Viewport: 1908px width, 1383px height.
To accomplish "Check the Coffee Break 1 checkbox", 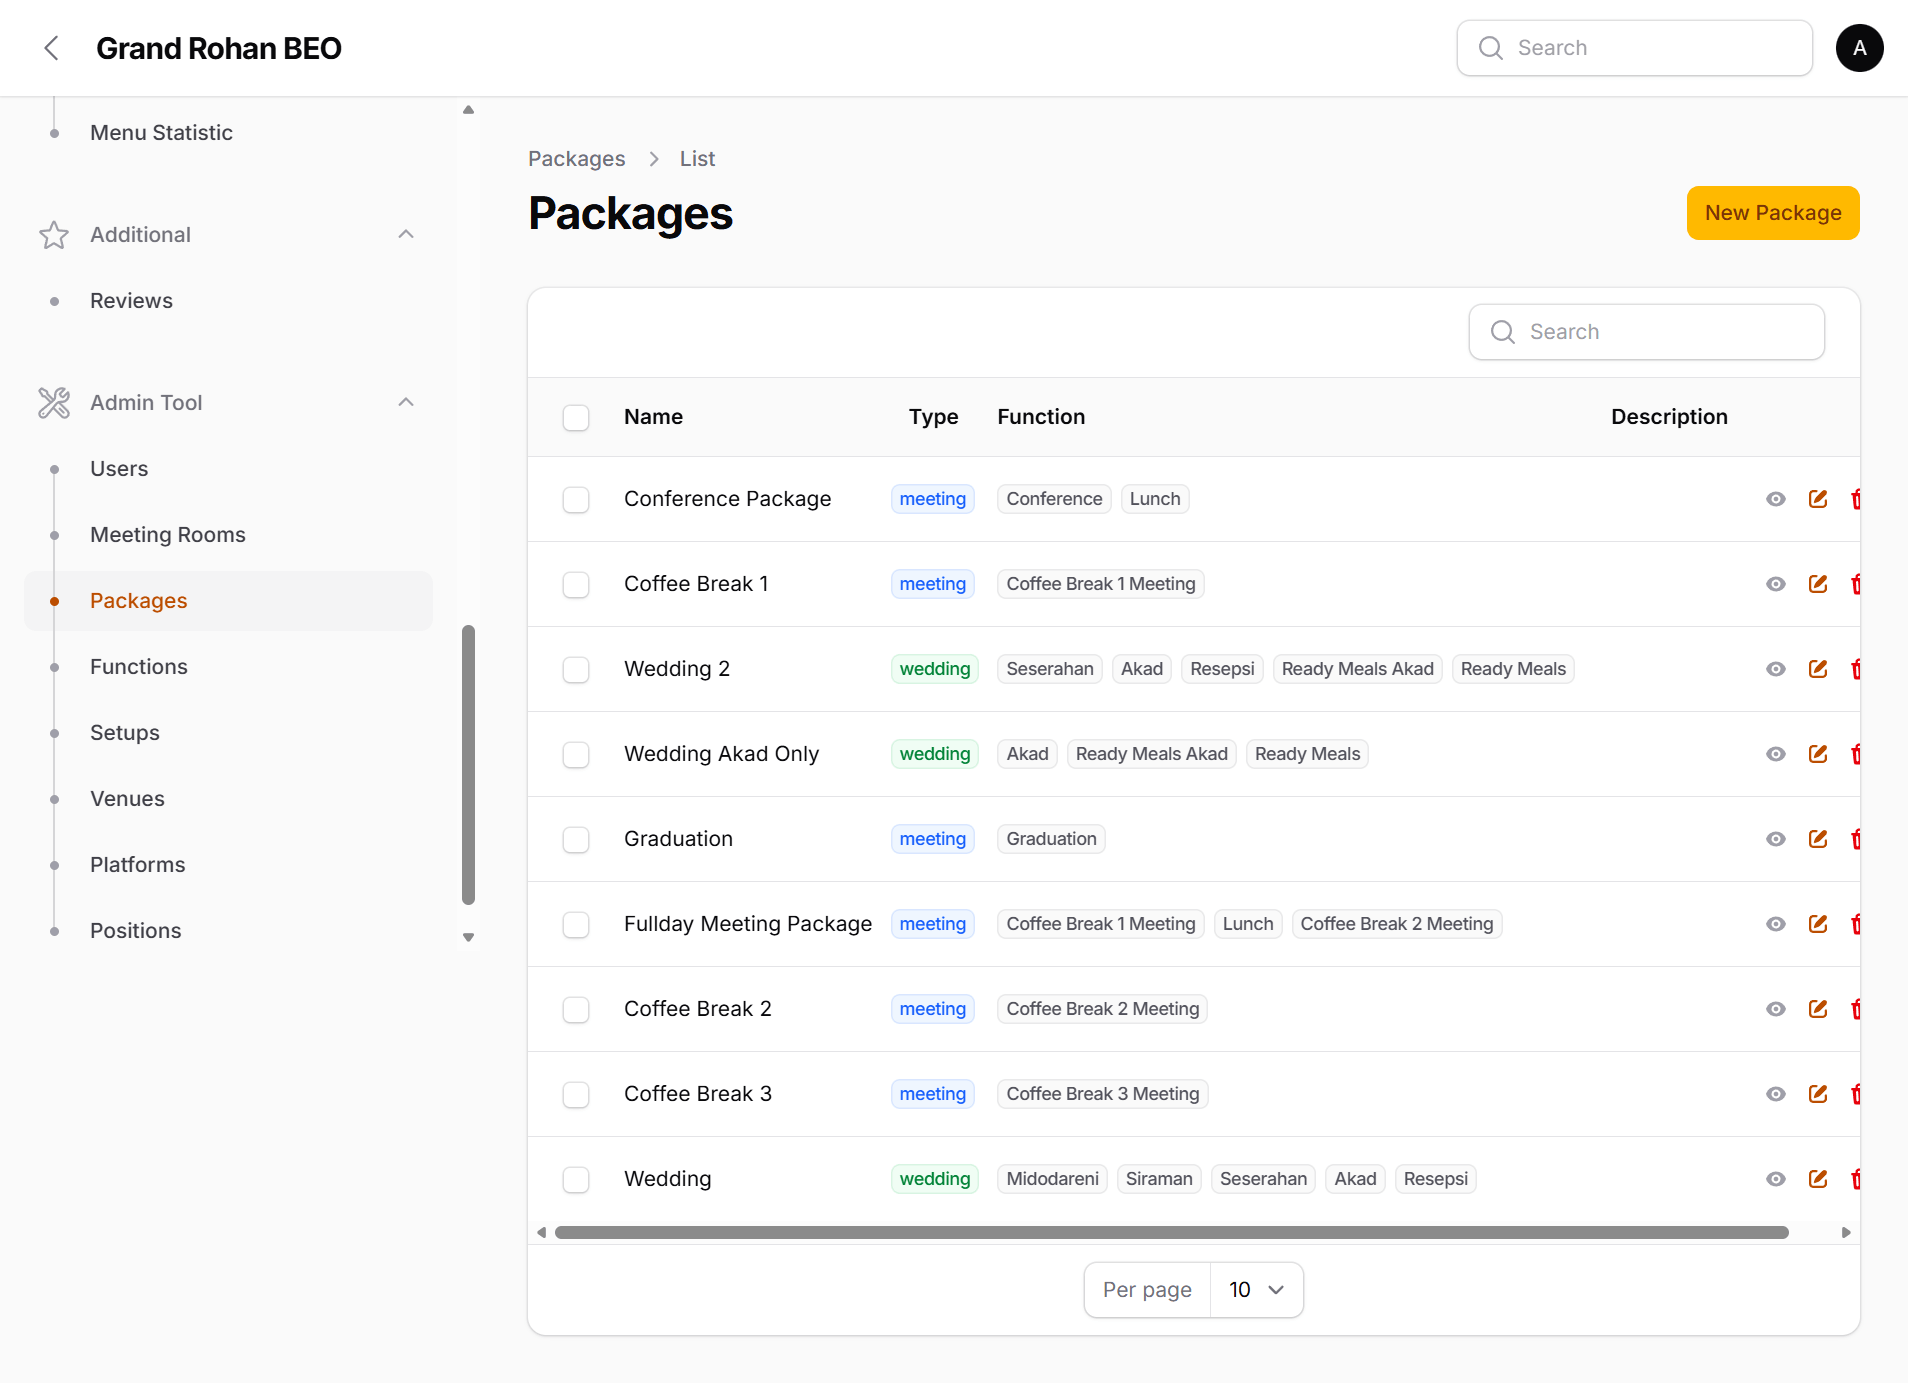I will pyautogui.click(x=576, y=584).
